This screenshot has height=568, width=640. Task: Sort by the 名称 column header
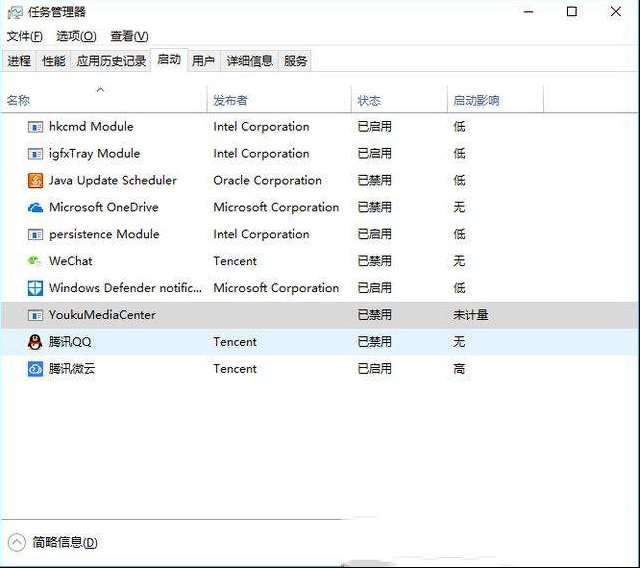pos(104,99)
